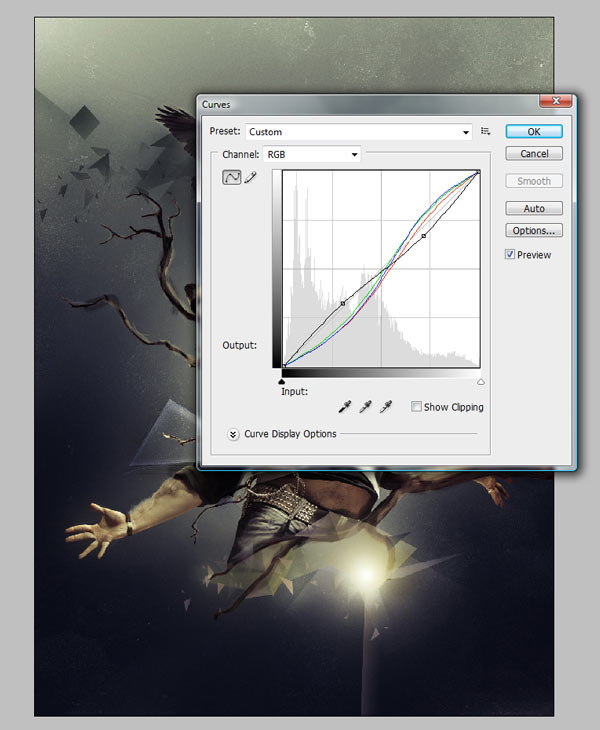Confirm curves with OK button
Image resolution: width=600 pixels, height=730 pixels.
click(x=534, y=132)
